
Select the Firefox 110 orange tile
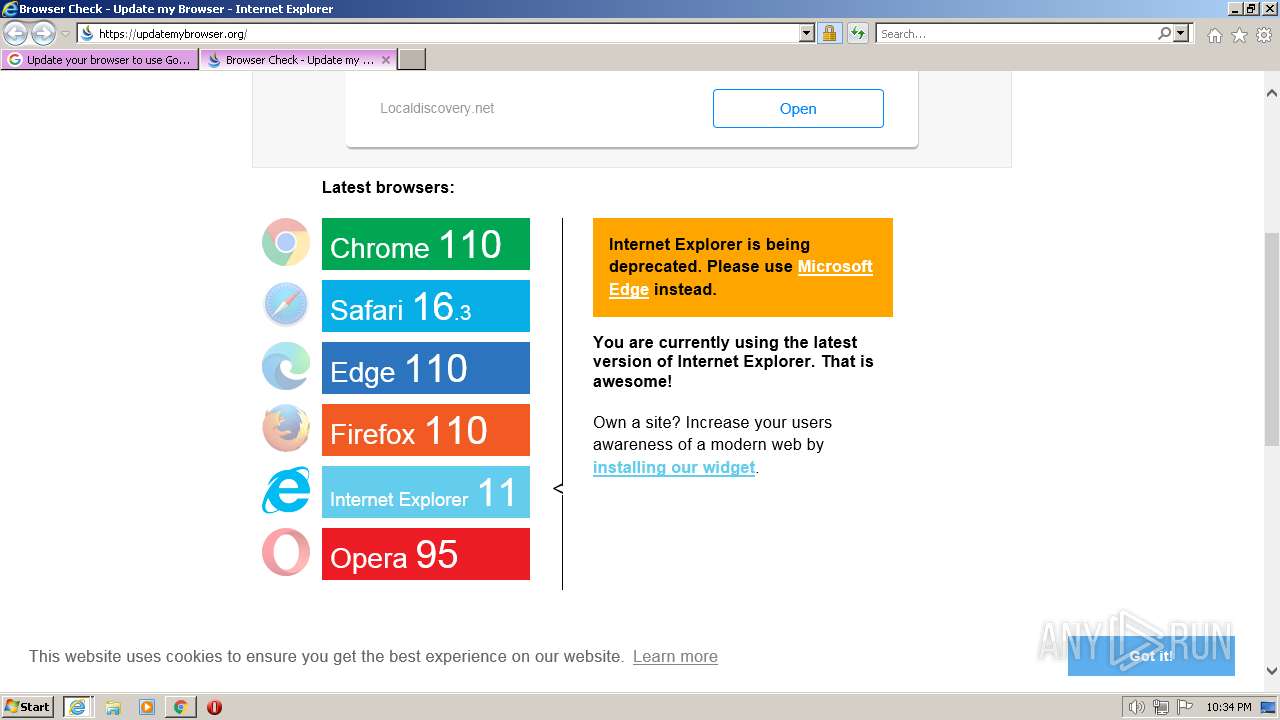426,430
